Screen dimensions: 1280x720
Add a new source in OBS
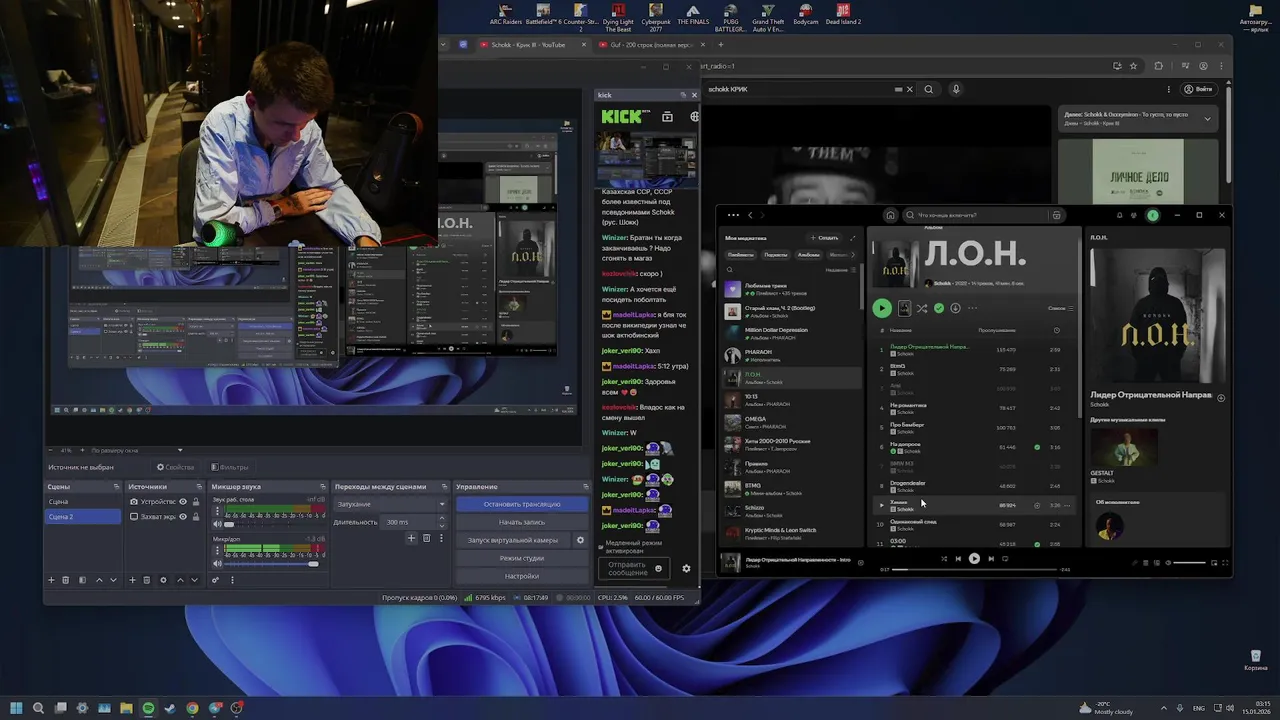131,580
